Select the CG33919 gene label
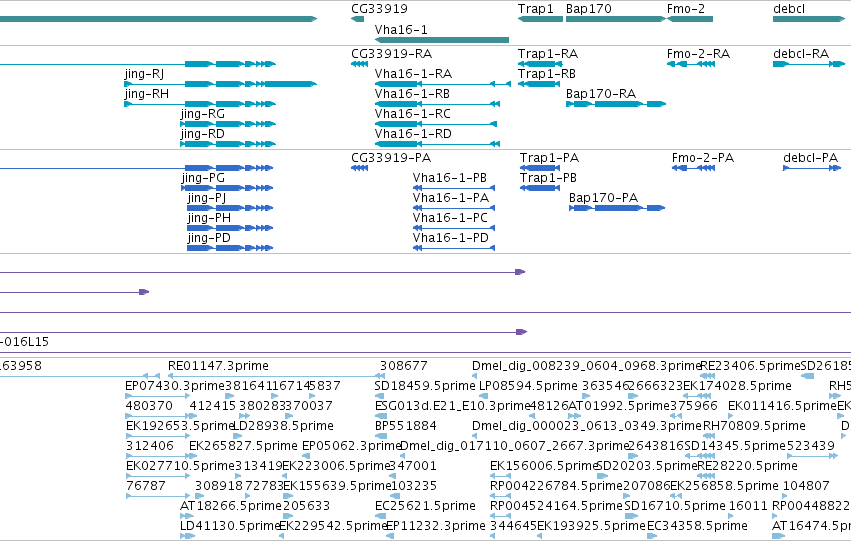851x541 pixels. (379, 9)
